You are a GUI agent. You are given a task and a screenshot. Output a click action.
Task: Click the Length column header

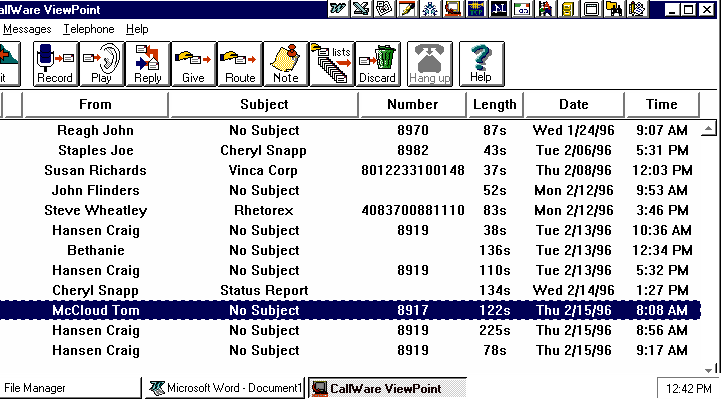(495, 105)
